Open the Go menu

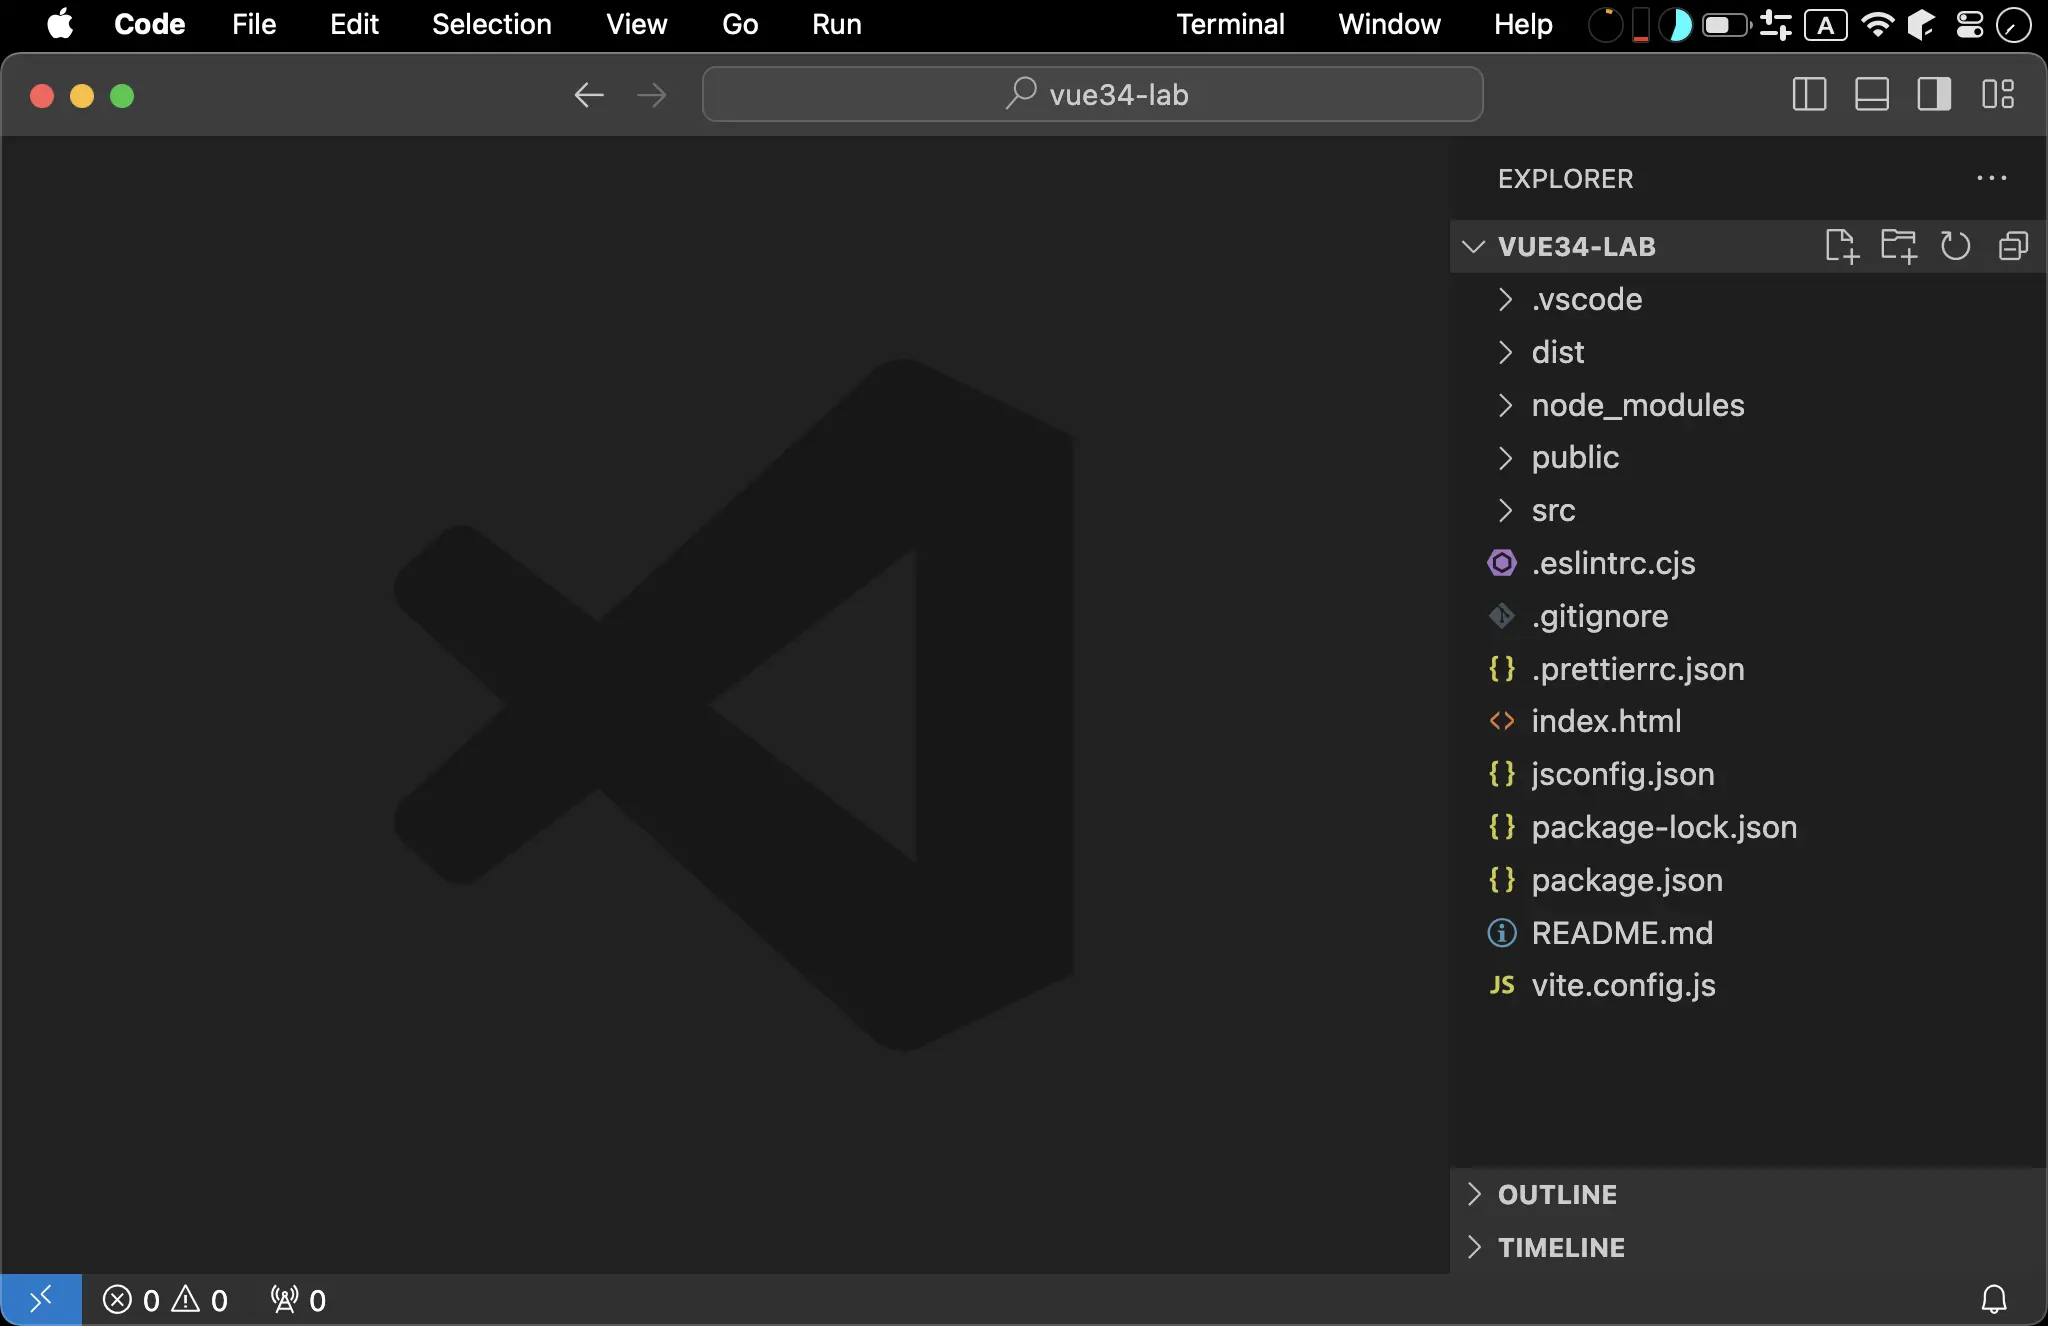coord(740,24)
